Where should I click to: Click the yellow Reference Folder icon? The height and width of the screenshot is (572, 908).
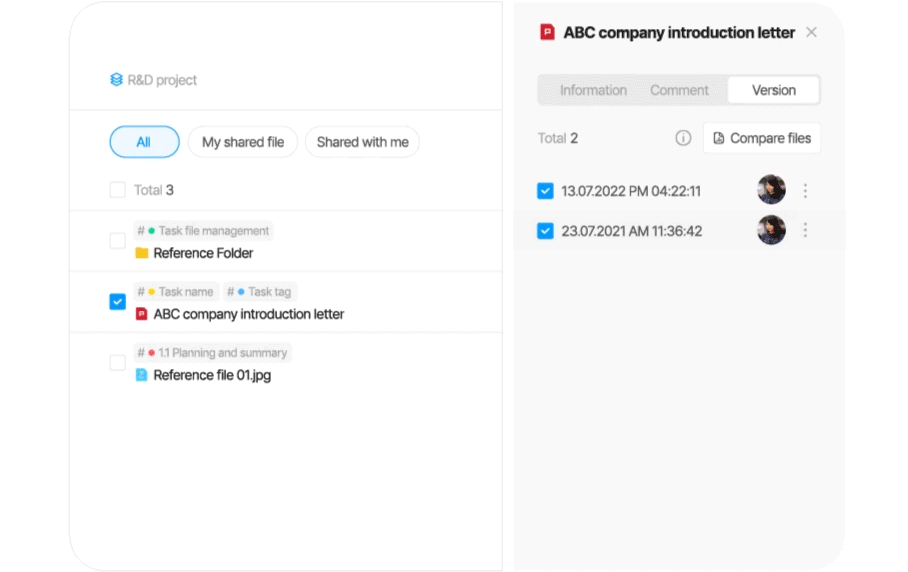click(x=142, y=253)
